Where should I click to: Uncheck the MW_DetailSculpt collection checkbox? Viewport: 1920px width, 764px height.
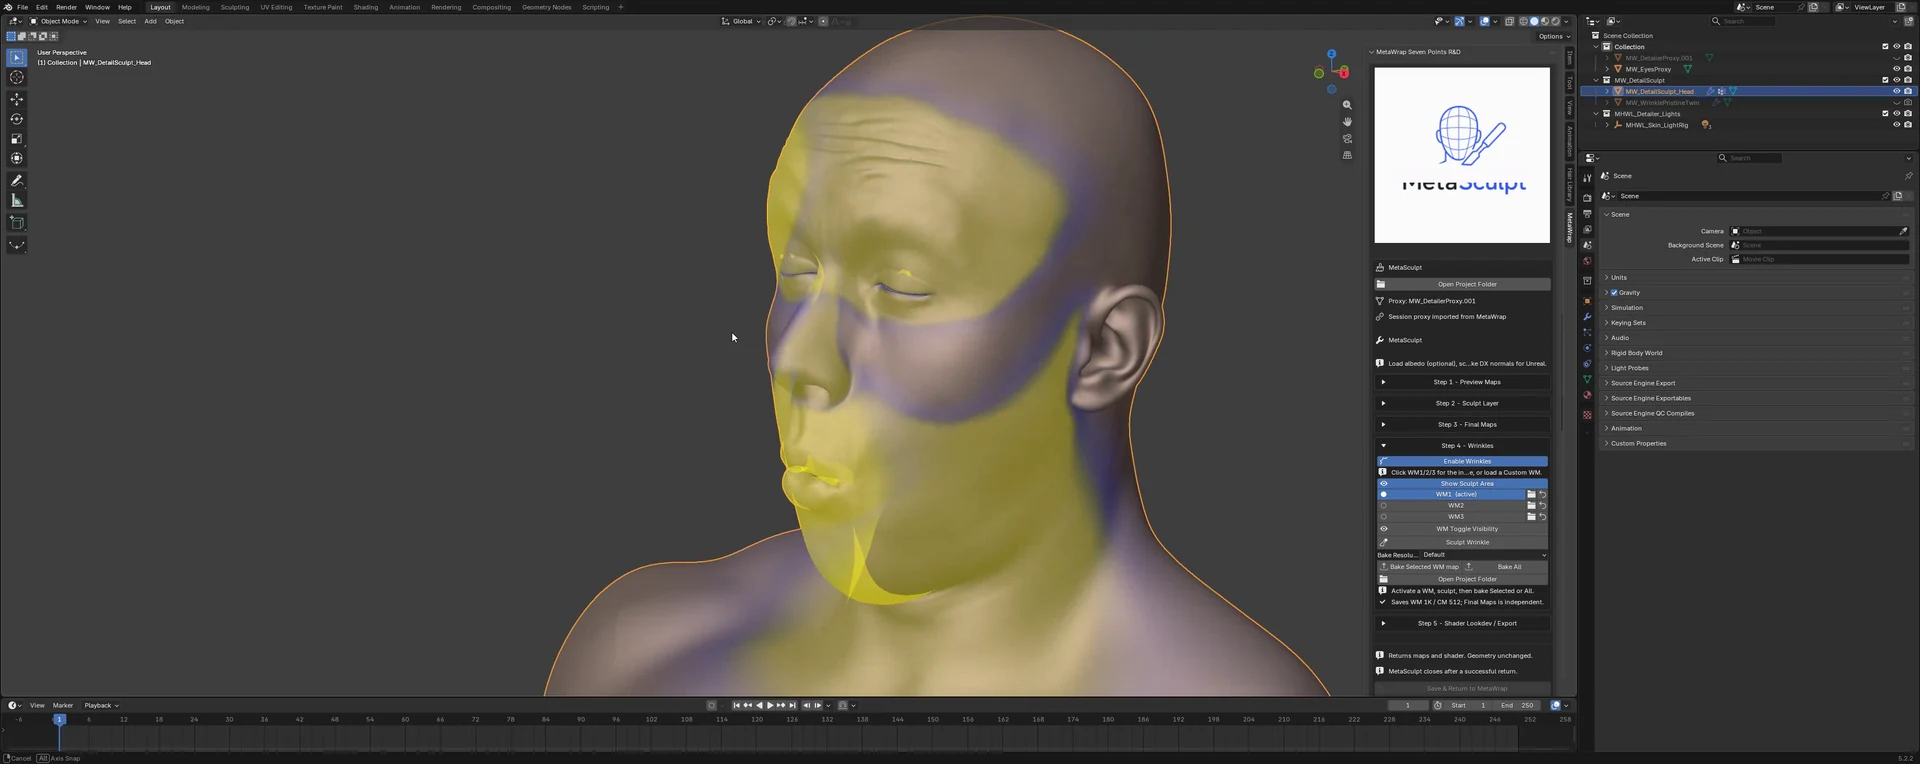click(1885, 80)
